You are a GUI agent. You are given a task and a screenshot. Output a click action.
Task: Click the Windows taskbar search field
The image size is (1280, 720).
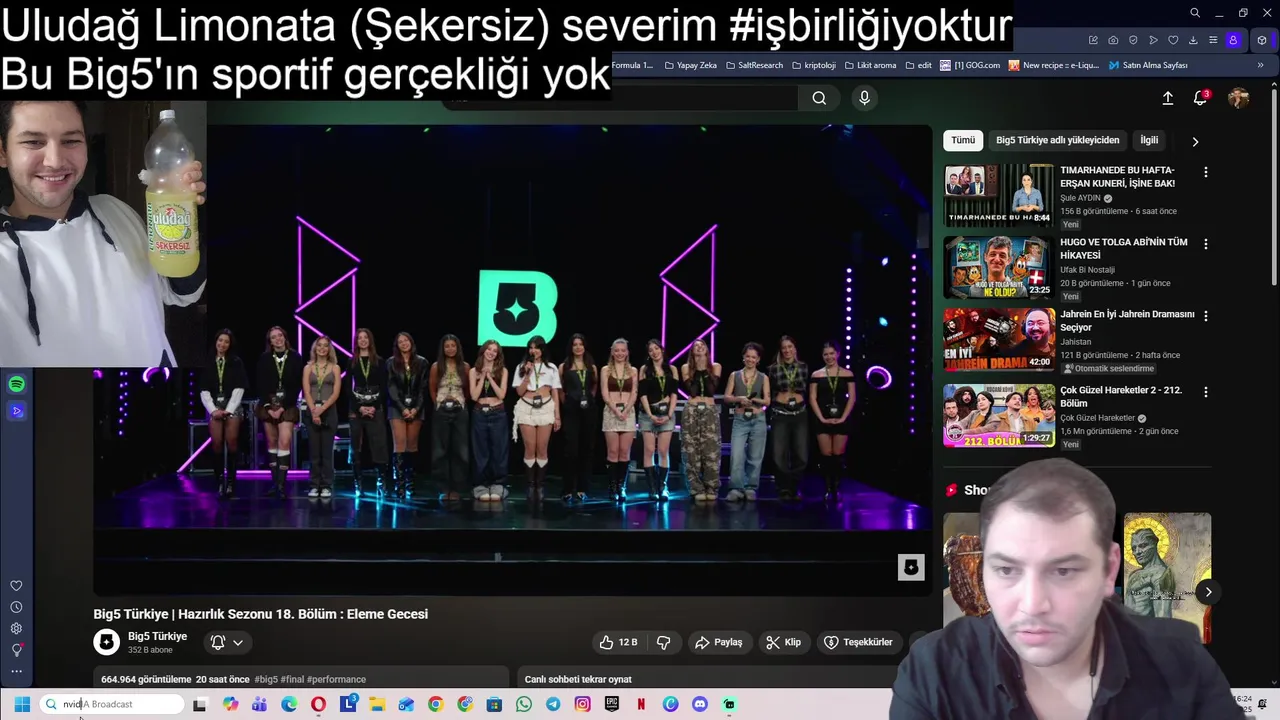click(x=113, y=704)
